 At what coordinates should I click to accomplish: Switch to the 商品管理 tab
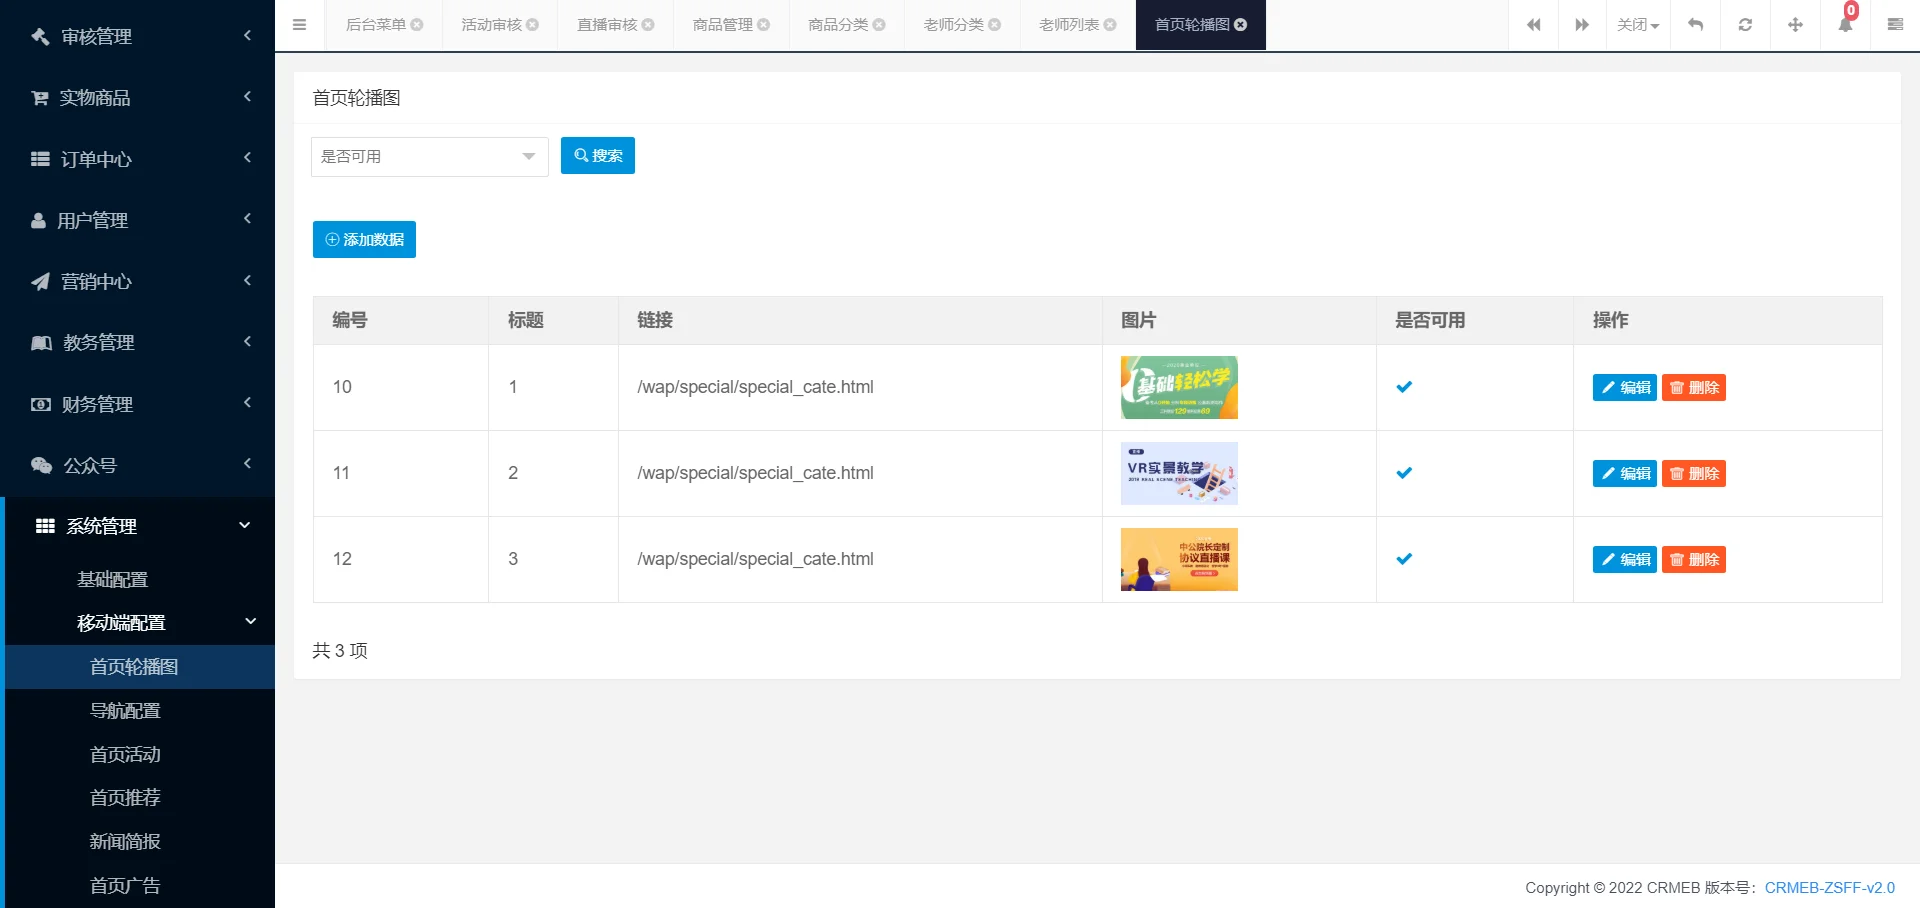(723, 24)
